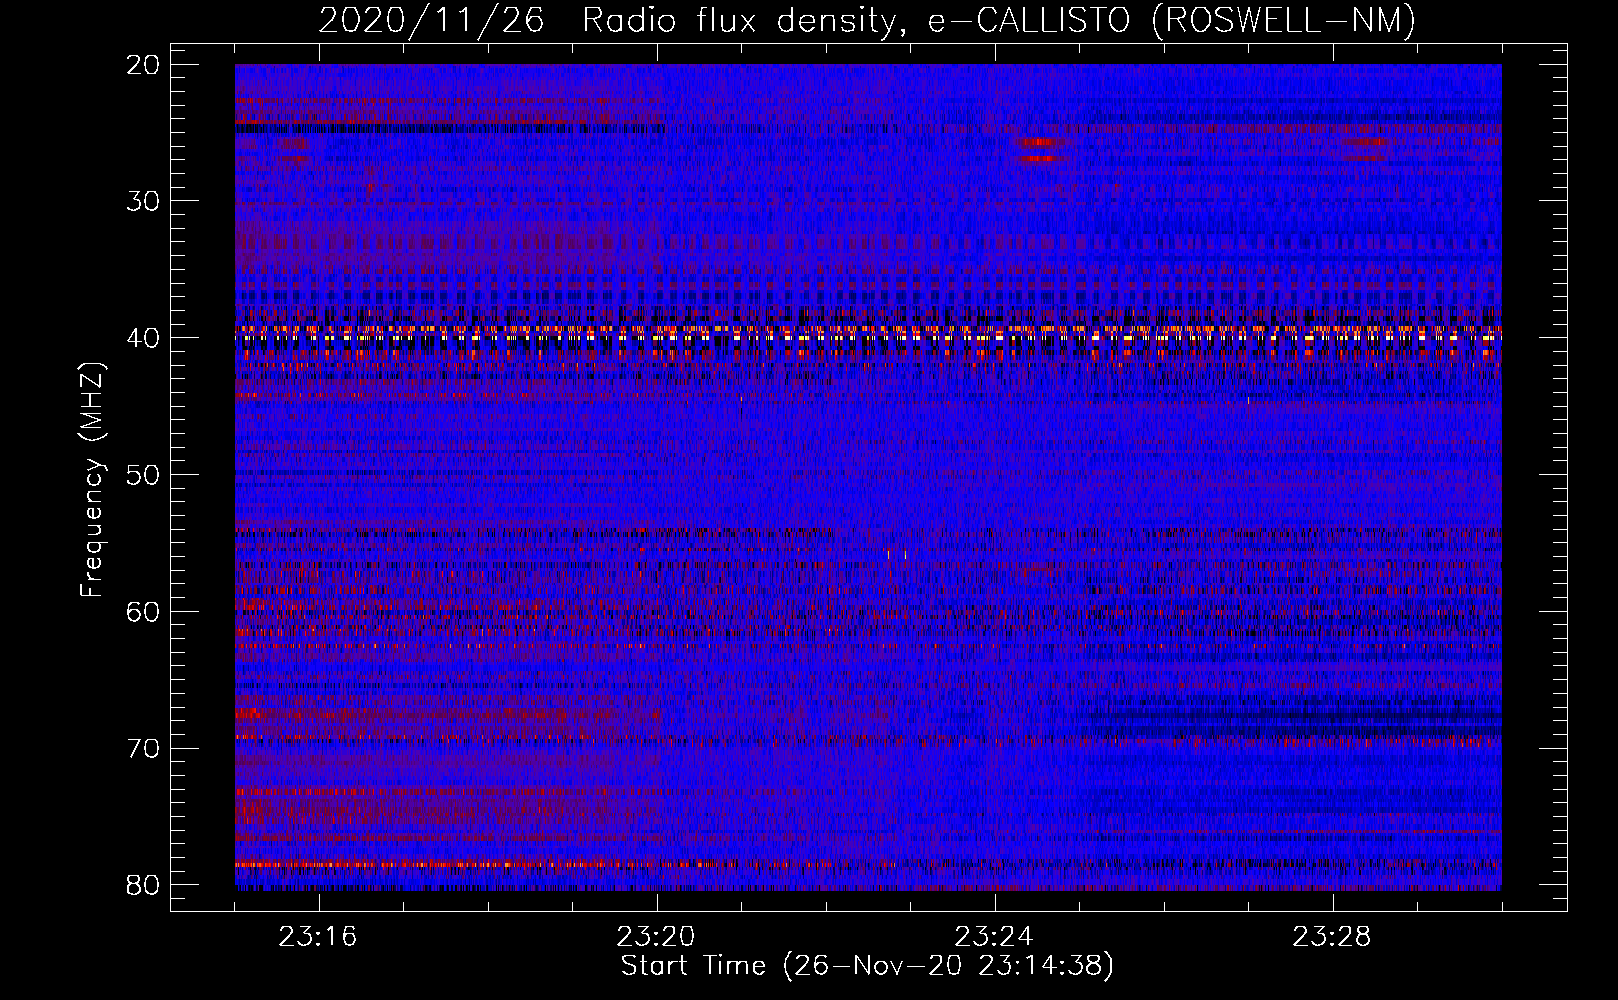1618x1000 pixels.
Task: Click the 23:28 time tick label
Action: (1332, 937)
